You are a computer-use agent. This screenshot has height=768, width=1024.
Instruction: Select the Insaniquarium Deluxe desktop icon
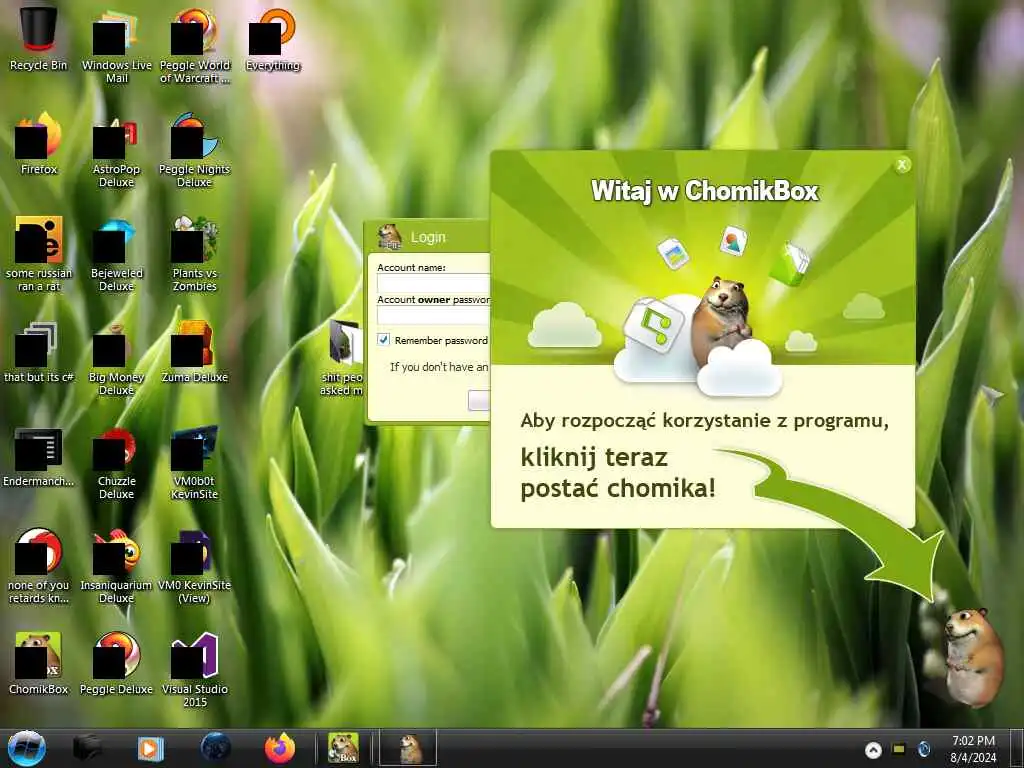(x=116, y=567)
